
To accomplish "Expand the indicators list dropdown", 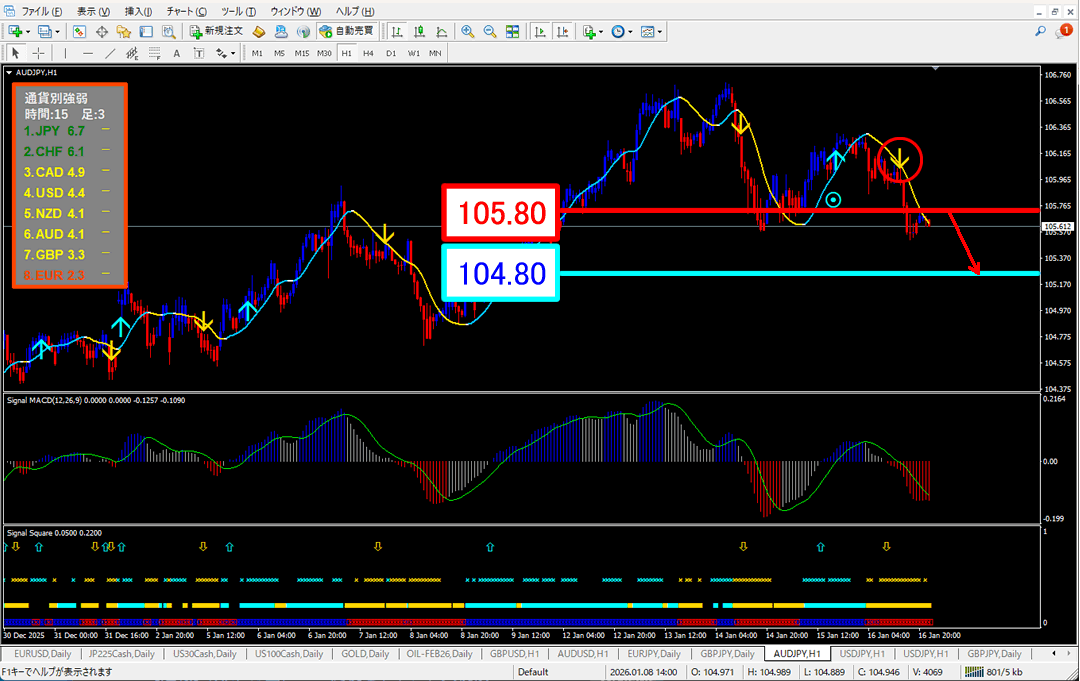I will click(601, 31).
